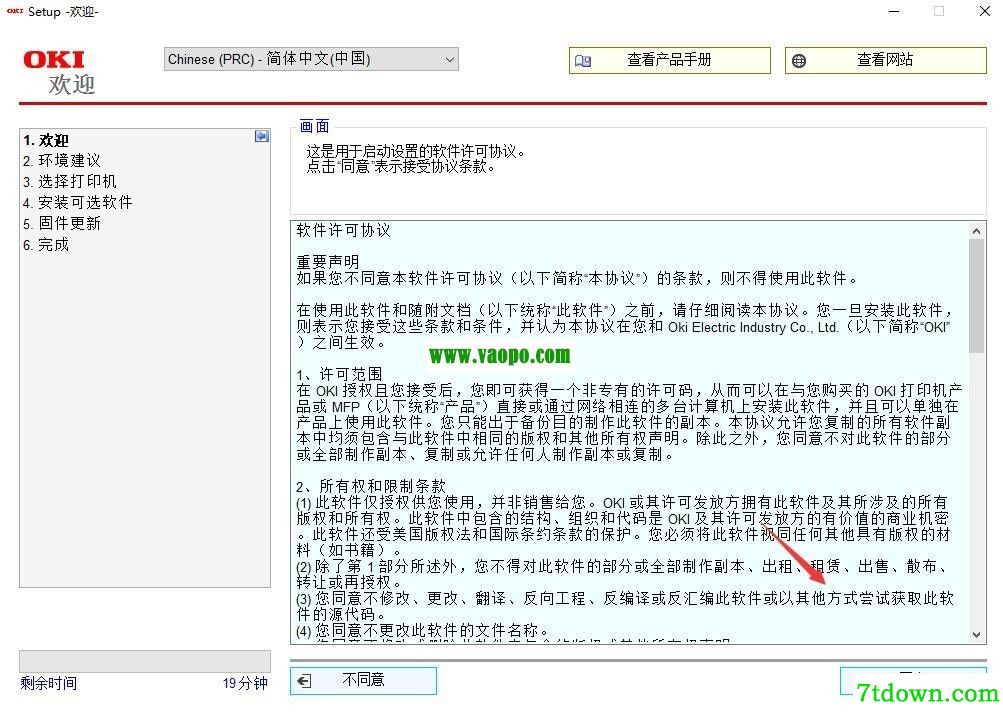Click the 1、许可范围 section heading
Screen dimensions: 1003x712
pyautogui.click(x=339, y=374)
